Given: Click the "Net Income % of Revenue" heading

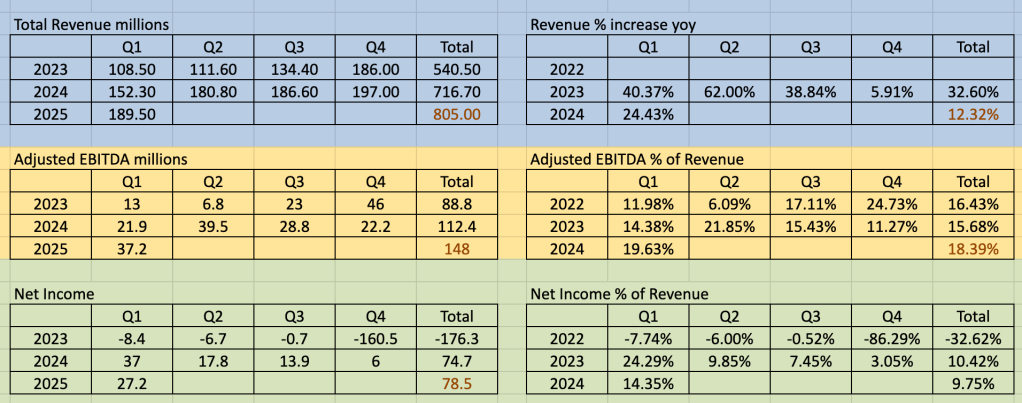Looking at the screenshot, I should (x=618, y=293).
